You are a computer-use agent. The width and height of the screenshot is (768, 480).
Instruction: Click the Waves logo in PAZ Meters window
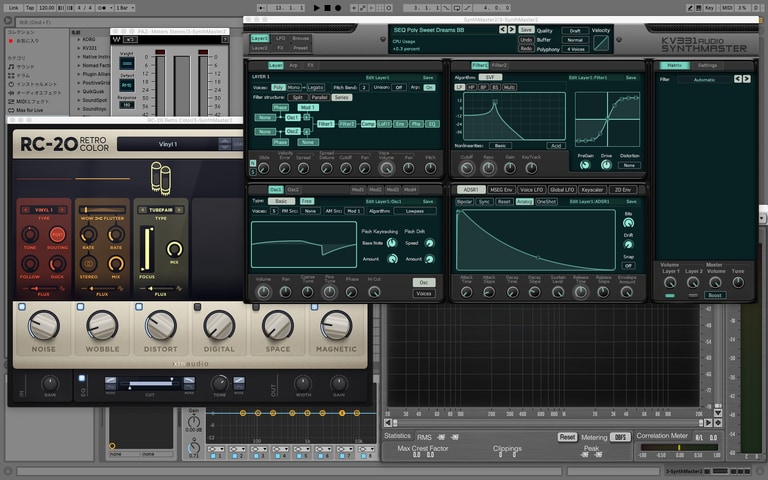pyautogui.click(x=117, y=39)
